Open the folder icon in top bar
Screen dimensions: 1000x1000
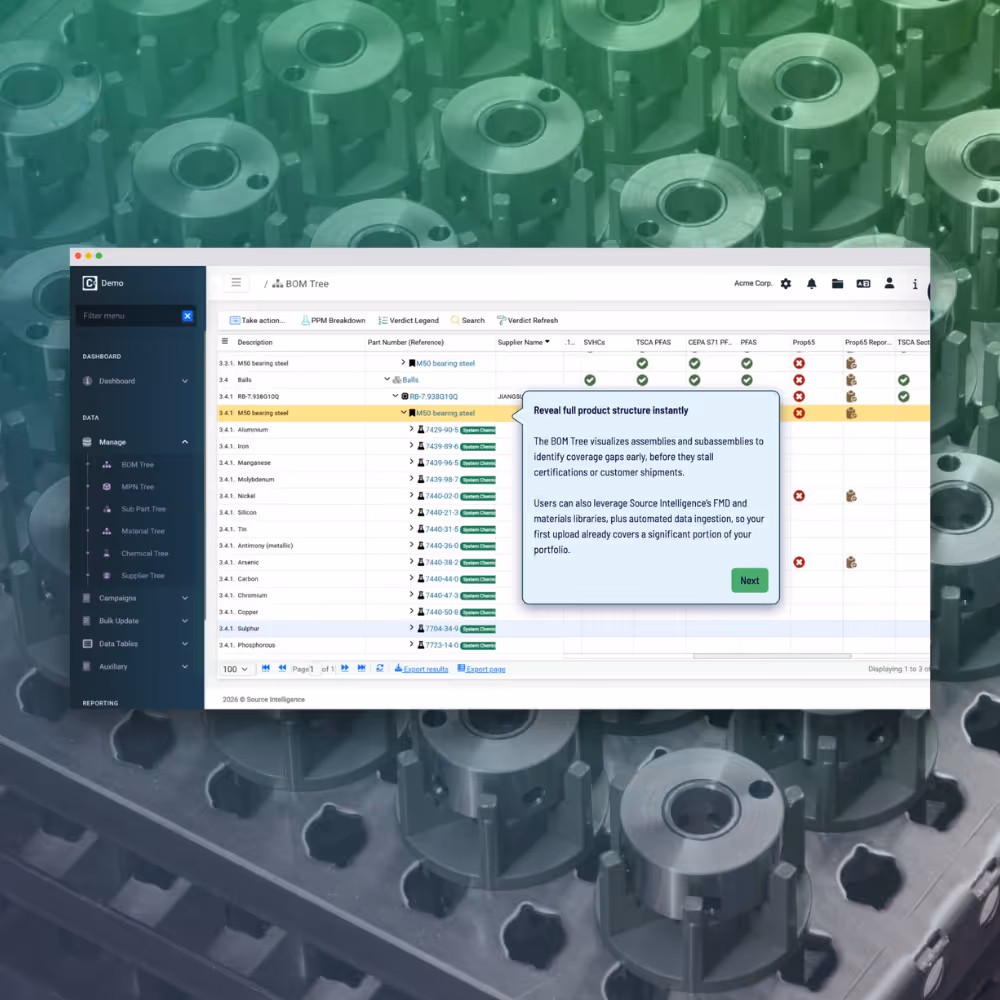837,284
